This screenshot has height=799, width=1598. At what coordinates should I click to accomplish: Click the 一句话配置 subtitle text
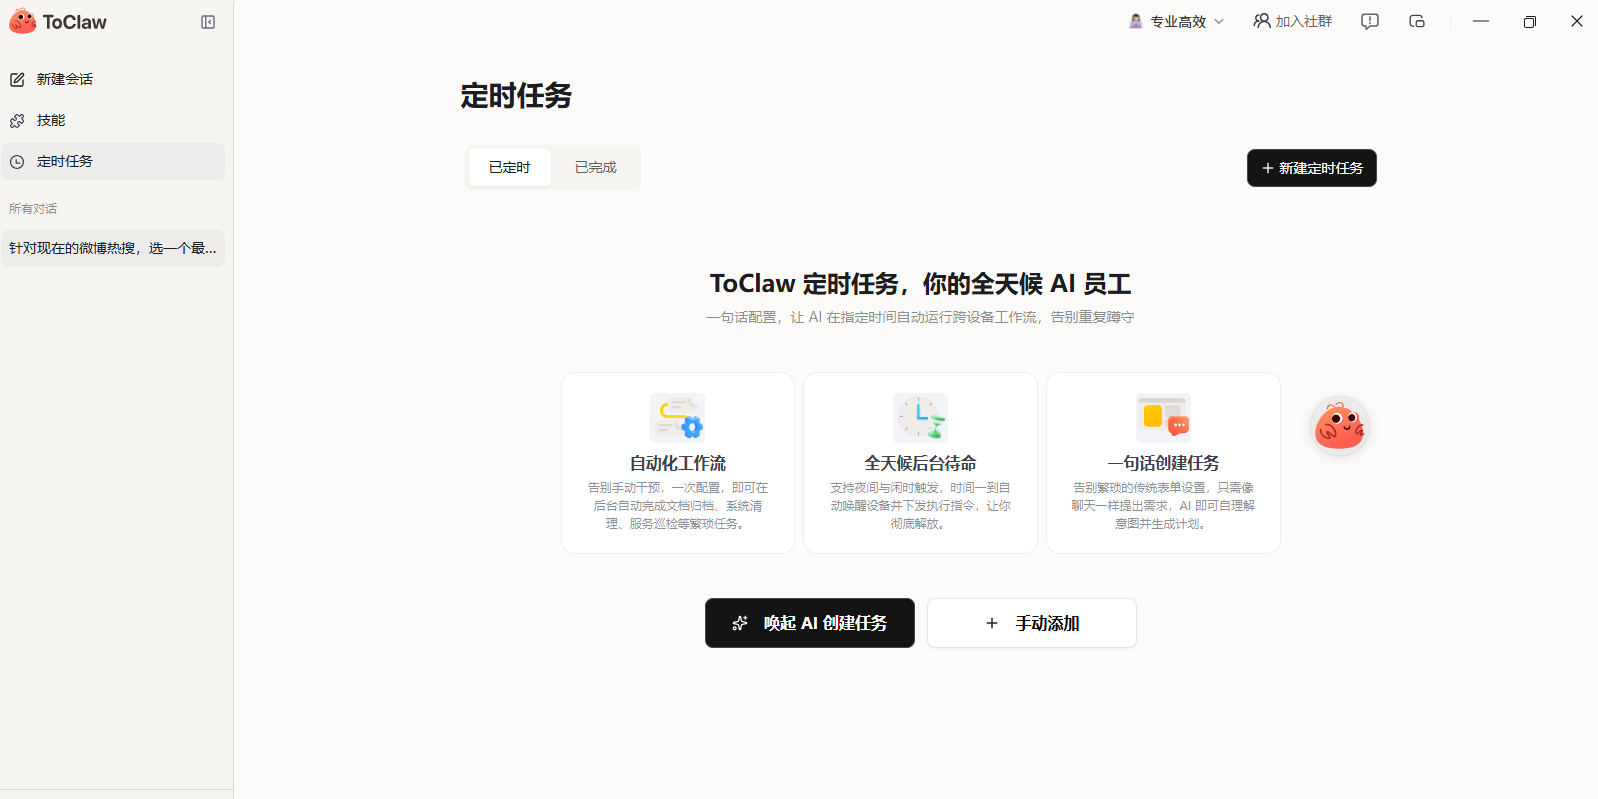[x=920, y=317]
